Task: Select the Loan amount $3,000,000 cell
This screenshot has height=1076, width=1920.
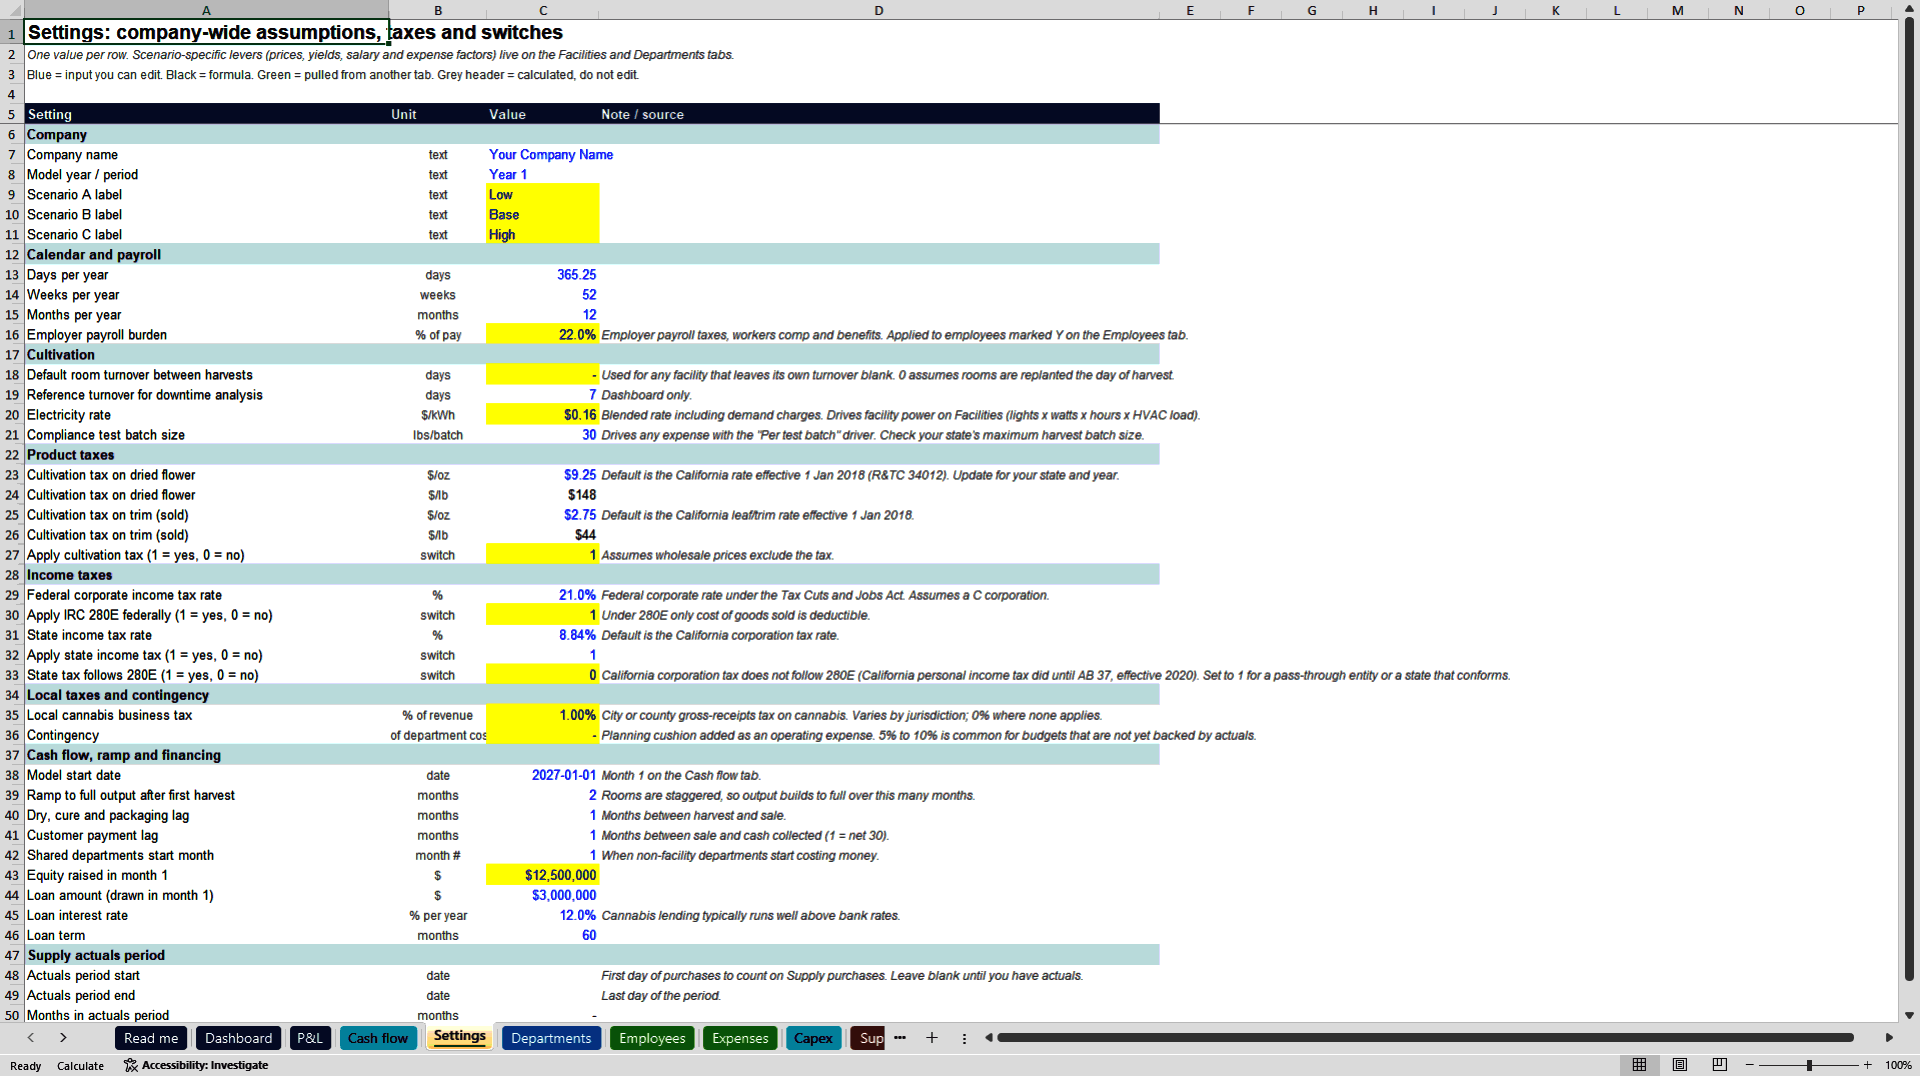Action: point(542,895)
